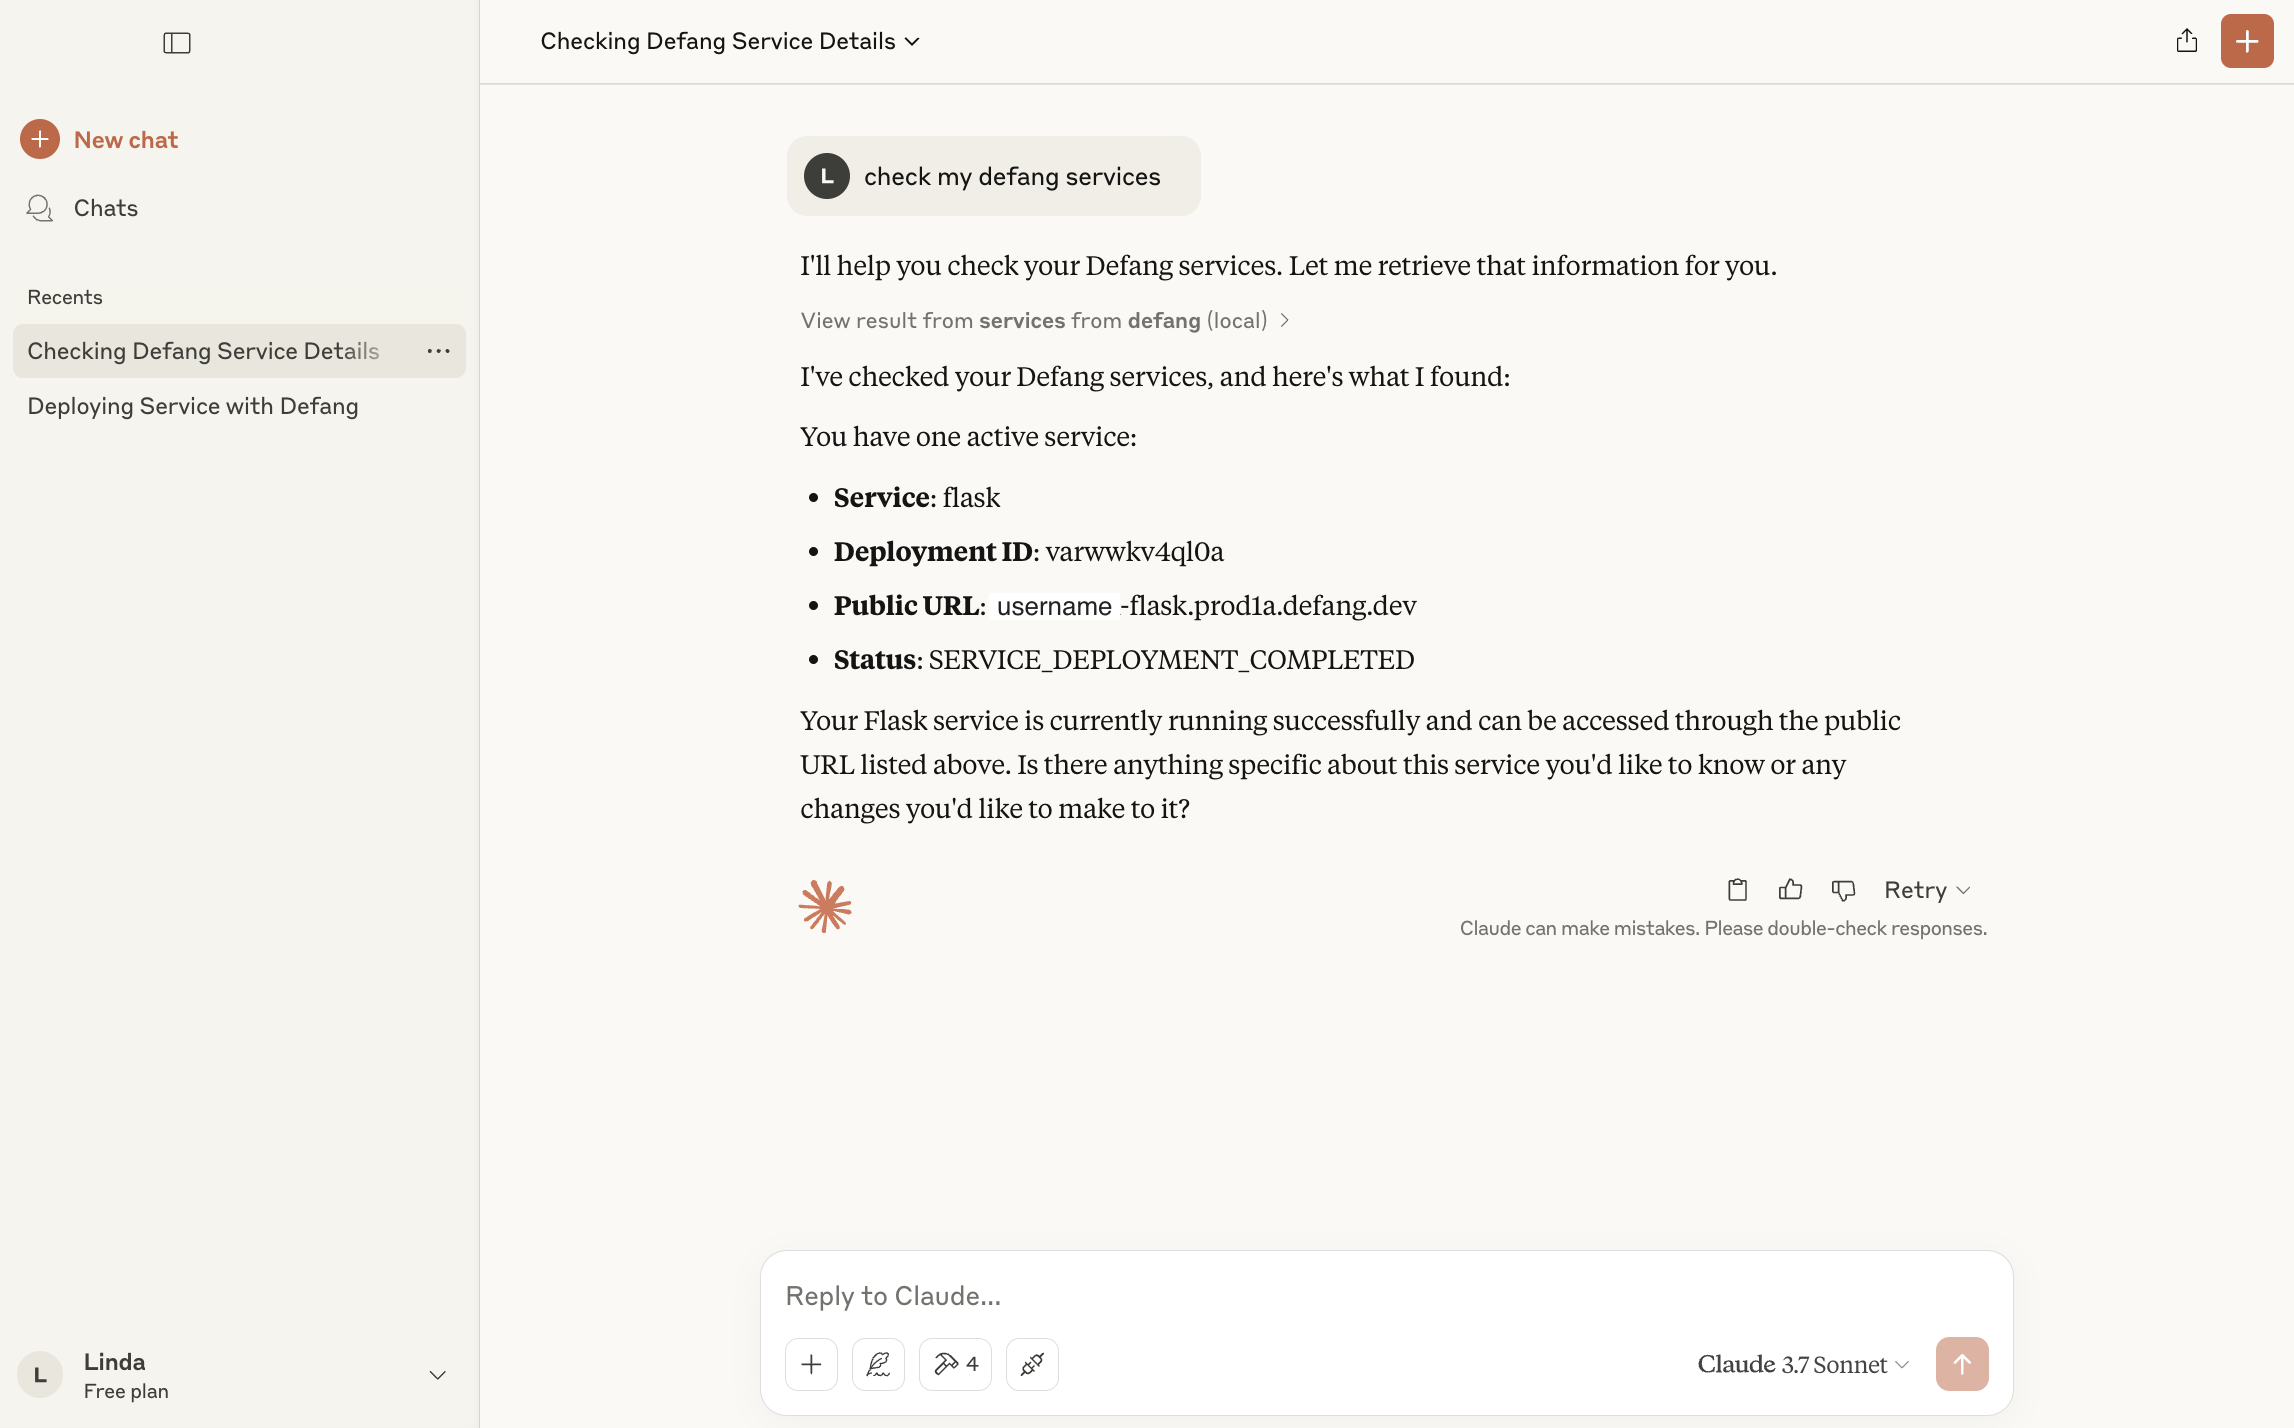Give the response a thumbs down

[1843, 889]
